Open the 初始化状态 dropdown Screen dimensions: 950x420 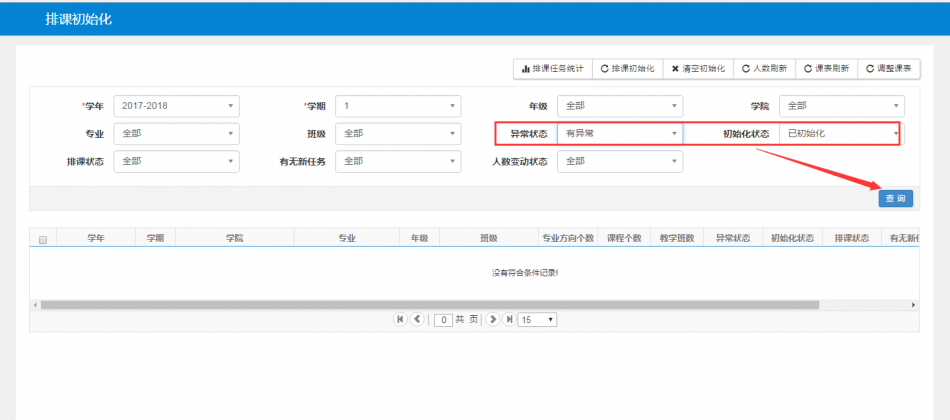(840, 133)
